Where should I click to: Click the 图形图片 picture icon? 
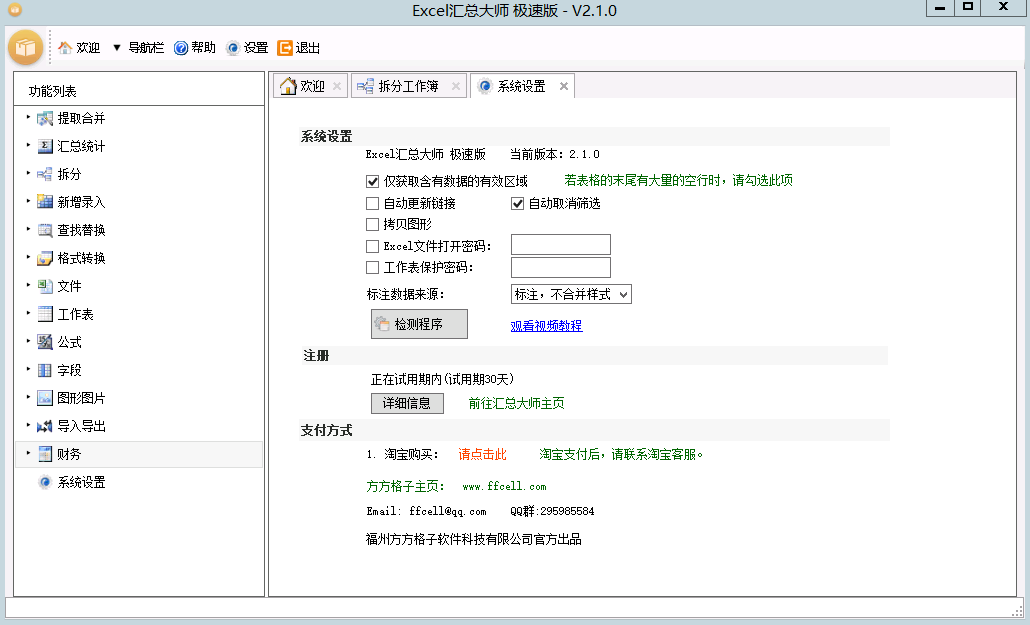click(x=45, y=398)
